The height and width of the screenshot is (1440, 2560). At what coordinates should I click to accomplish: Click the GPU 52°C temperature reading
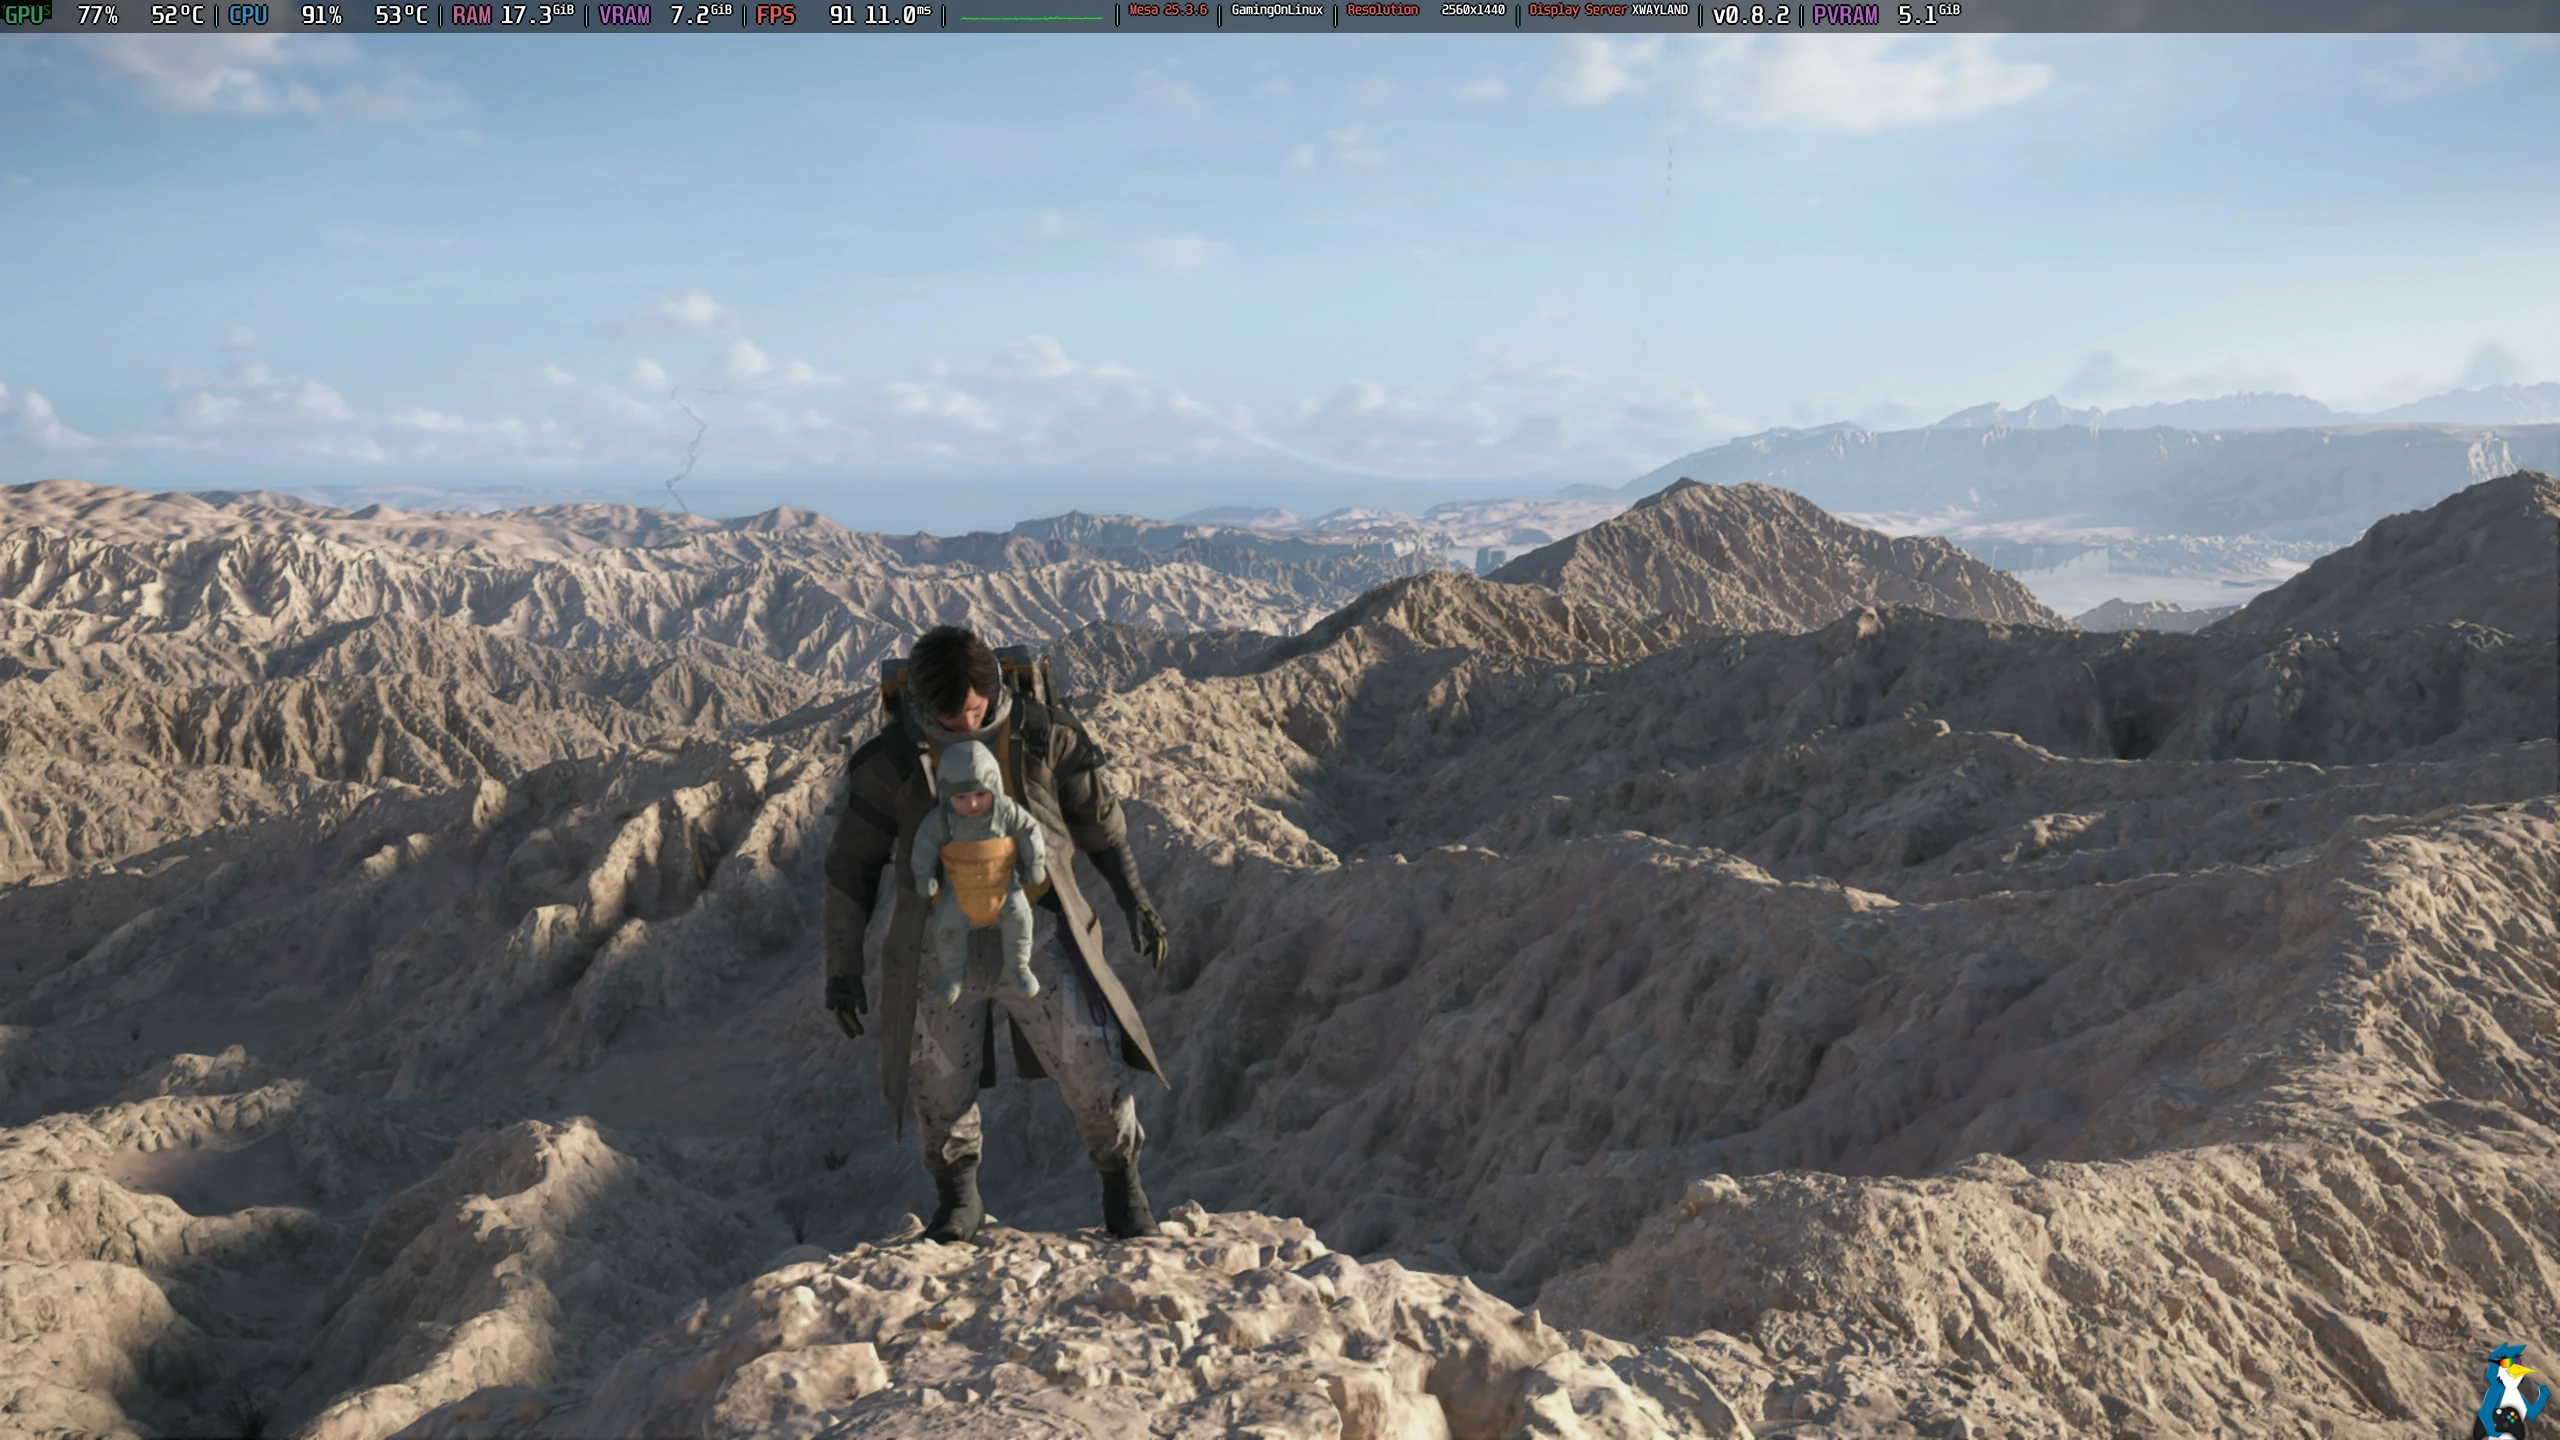177,15
